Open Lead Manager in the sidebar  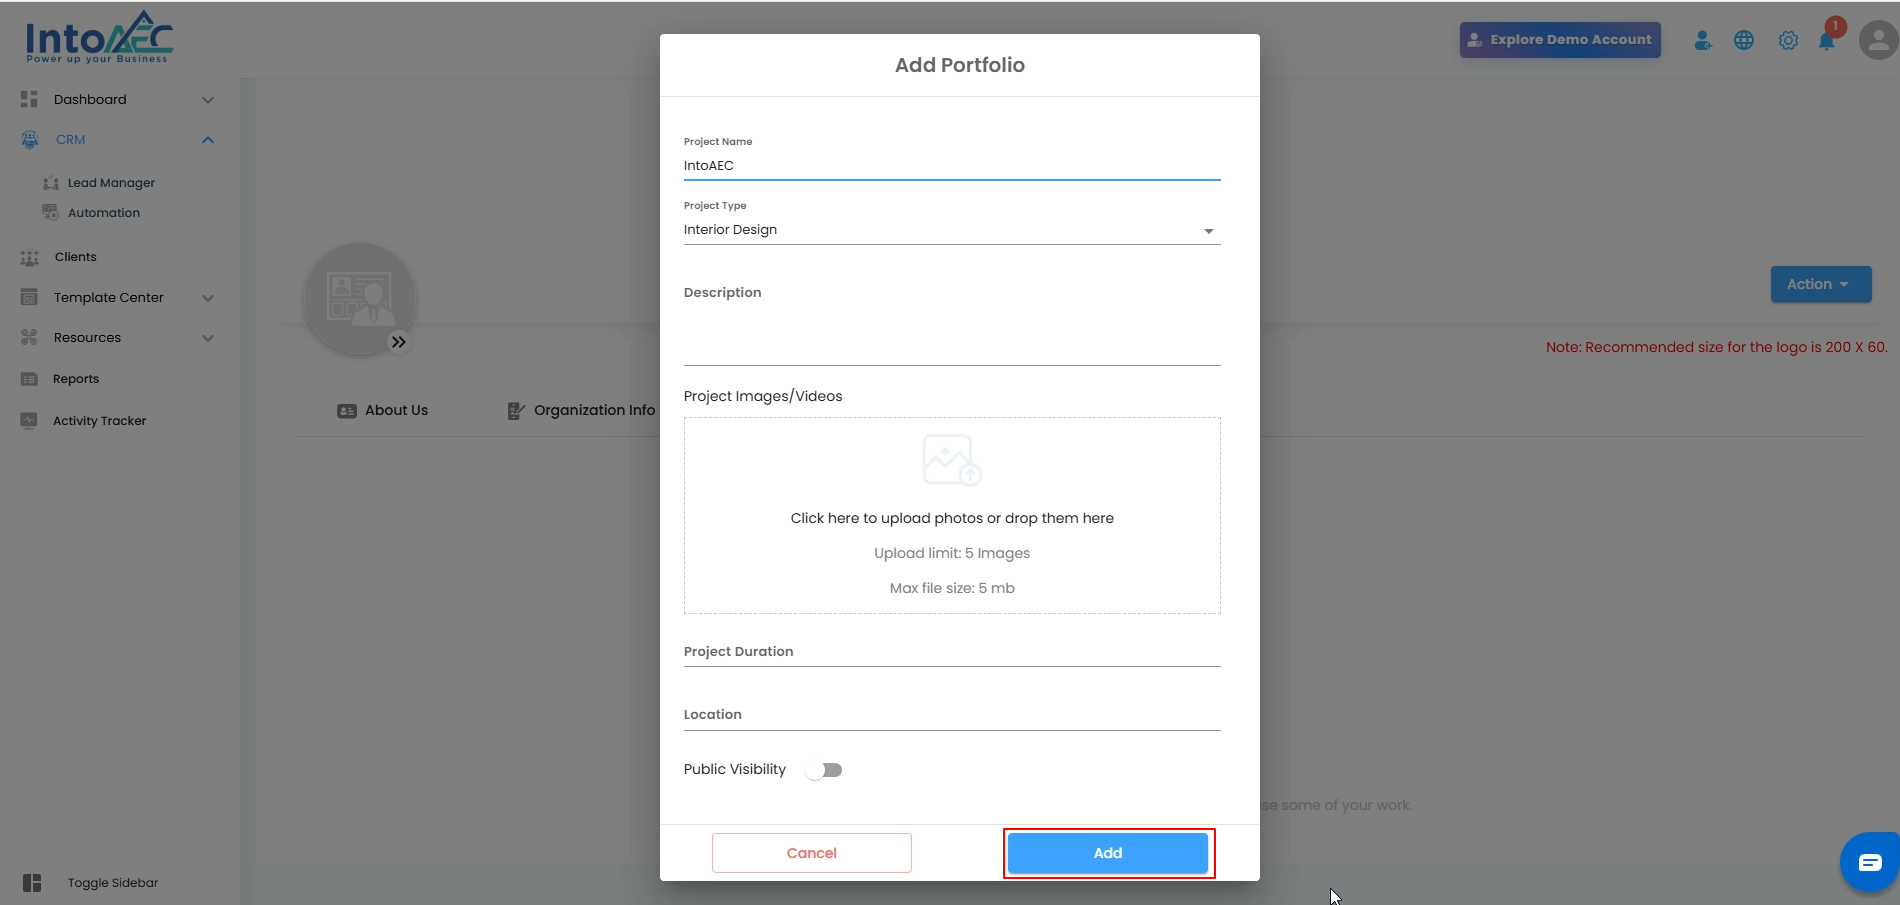coord(111,183)
